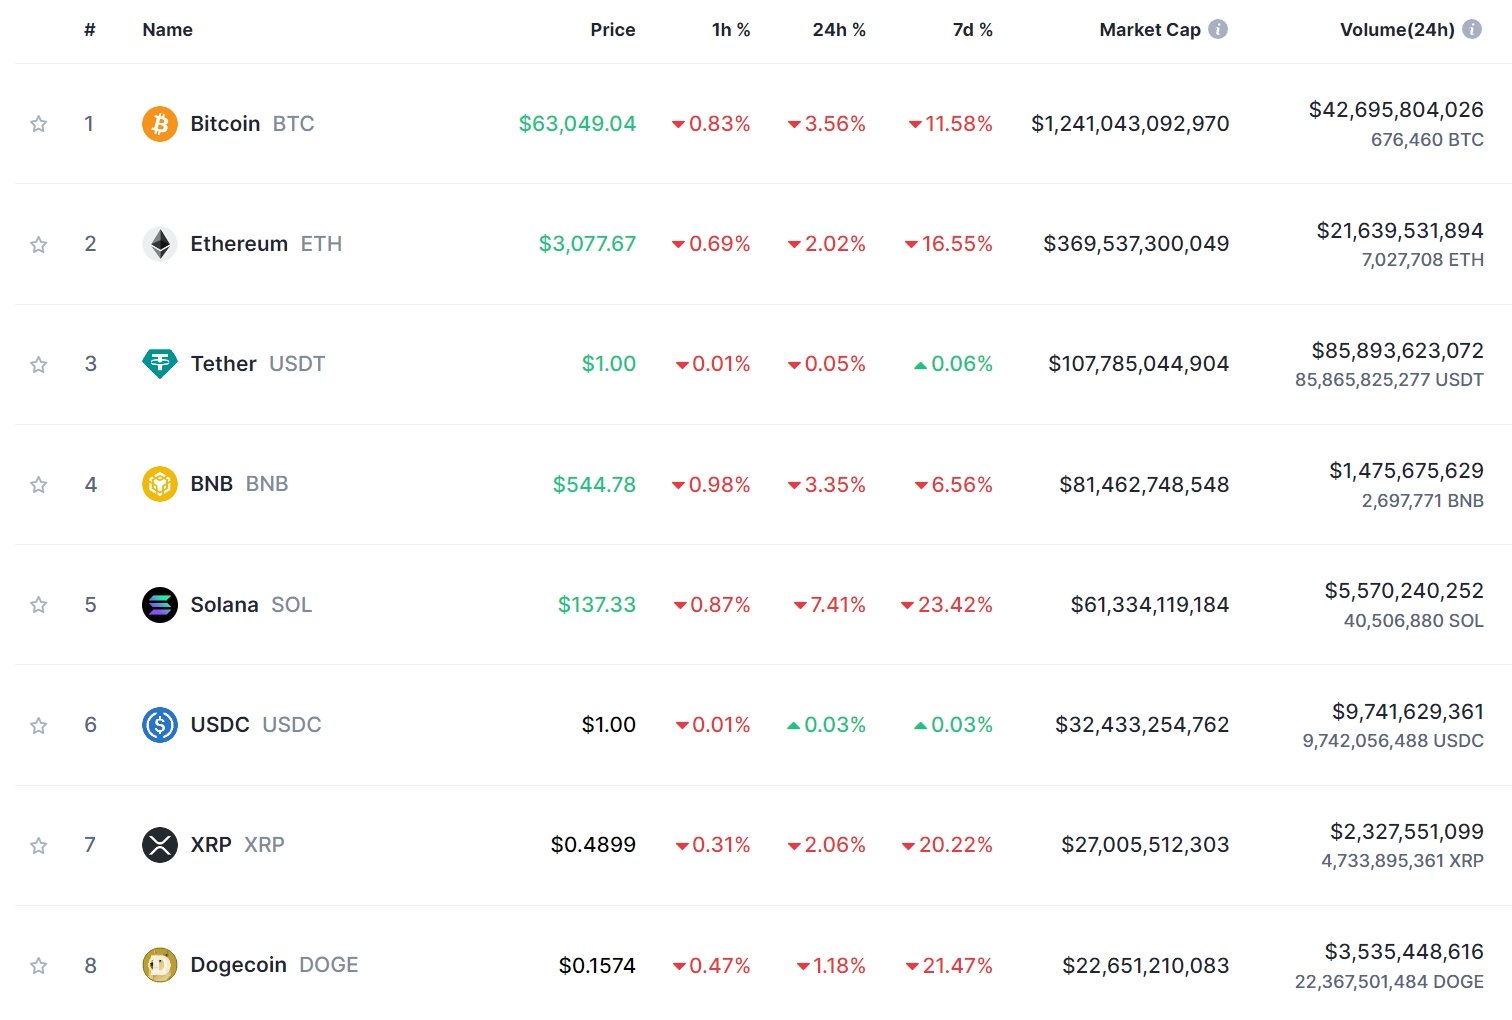Click Tether's 24h volume amount
The image size is (1512, 1020).
[1397, 351]
